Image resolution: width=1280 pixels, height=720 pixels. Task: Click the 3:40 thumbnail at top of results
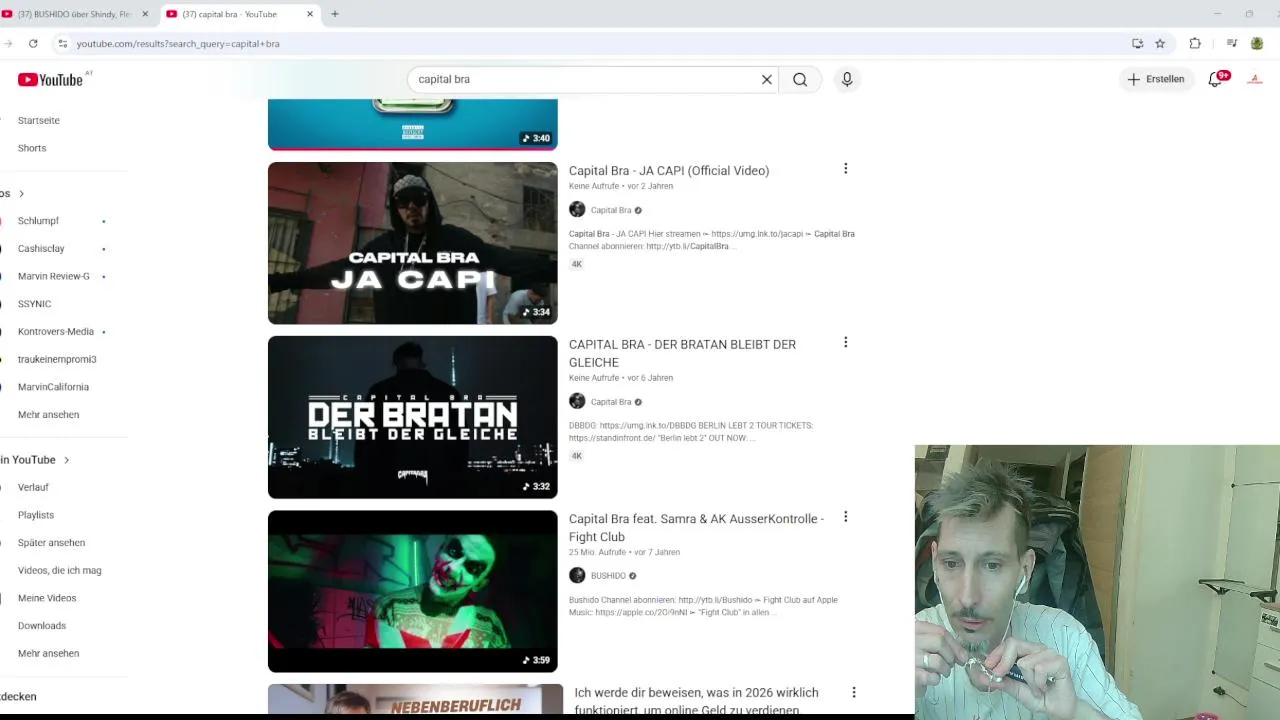coord(412,124)
